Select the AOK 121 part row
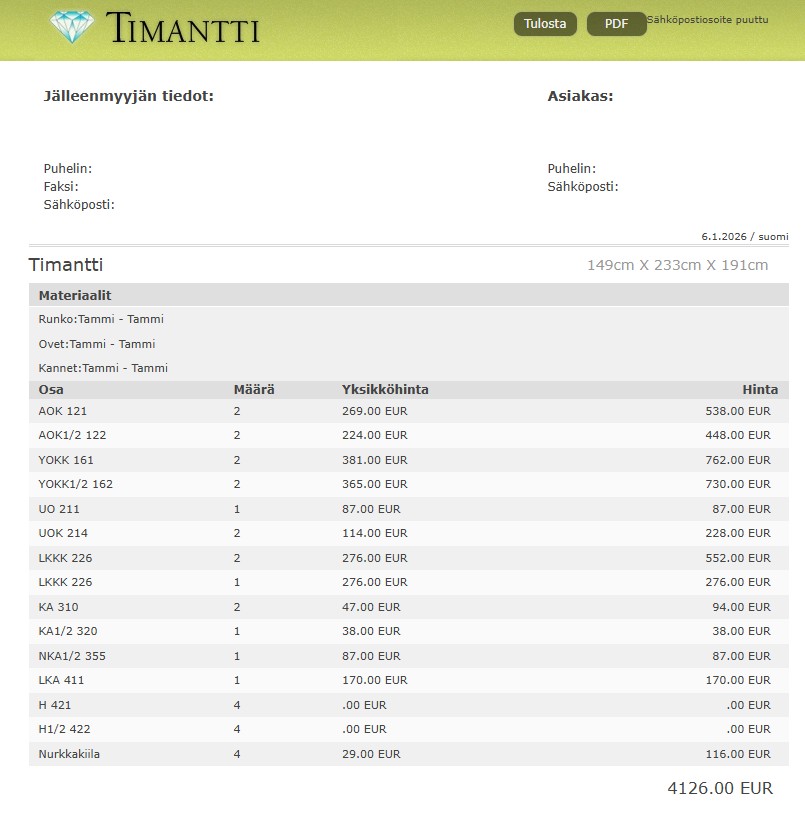805x820 pixels. pyautogui.click(x=63, y=411)
